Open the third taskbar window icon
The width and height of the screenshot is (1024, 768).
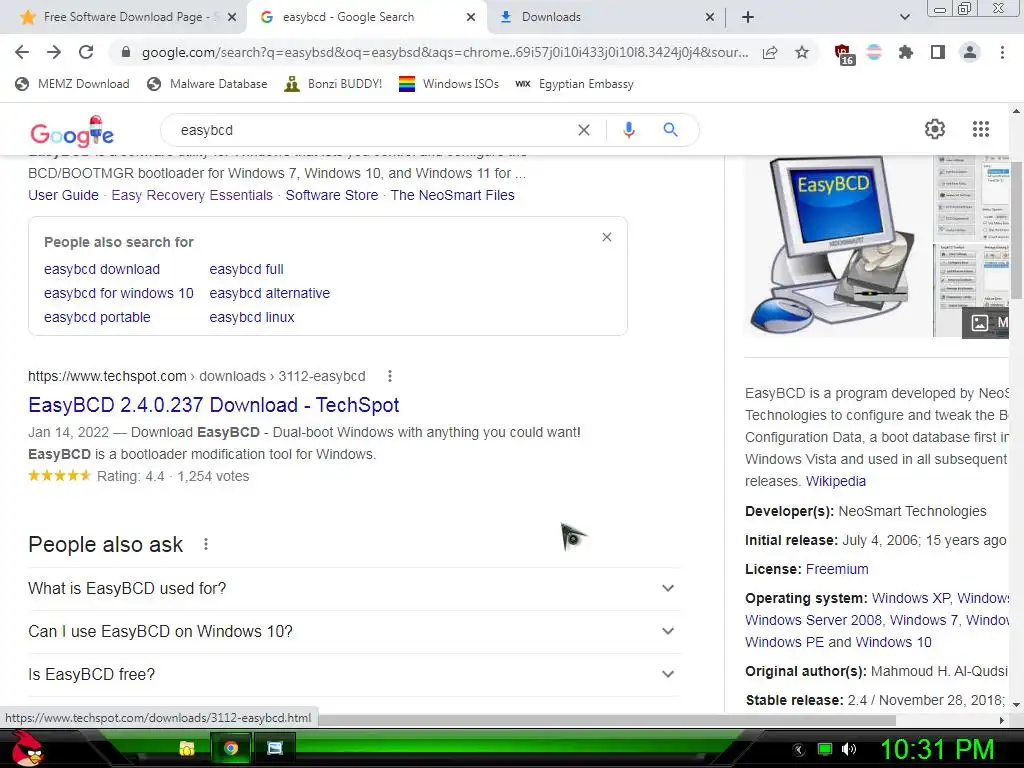pyautogui.click(x=275, y=748)
